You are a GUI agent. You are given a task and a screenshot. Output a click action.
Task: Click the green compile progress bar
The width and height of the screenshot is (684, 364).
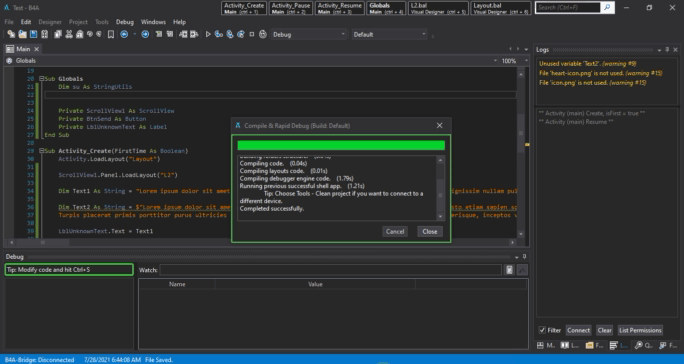pyautogui.click(x=341, y=145)
